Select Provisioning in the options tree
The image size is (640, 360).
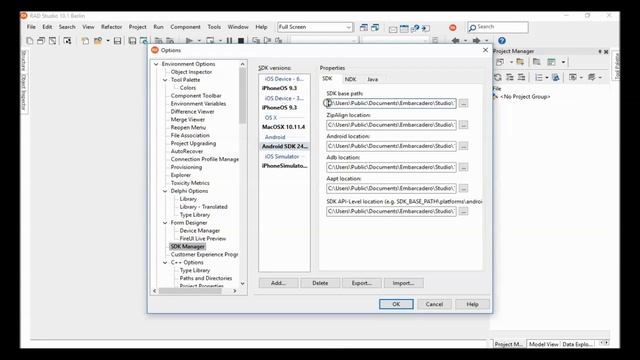click(x=186, y=167)
